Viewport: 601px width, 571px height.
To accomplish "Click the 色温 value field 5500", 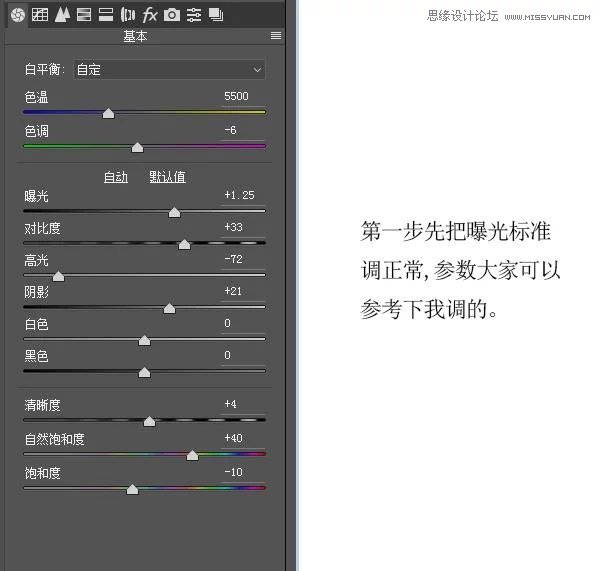I will pos(243,96).
